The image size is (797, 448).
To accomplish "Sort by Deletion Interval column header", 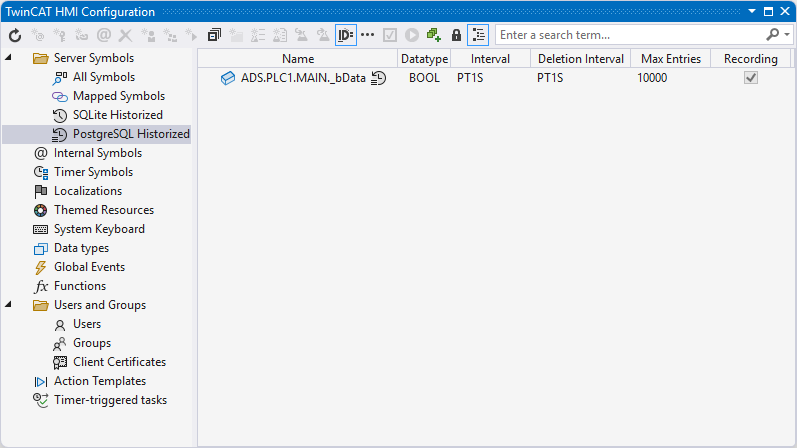I will [x=581, y=59].
